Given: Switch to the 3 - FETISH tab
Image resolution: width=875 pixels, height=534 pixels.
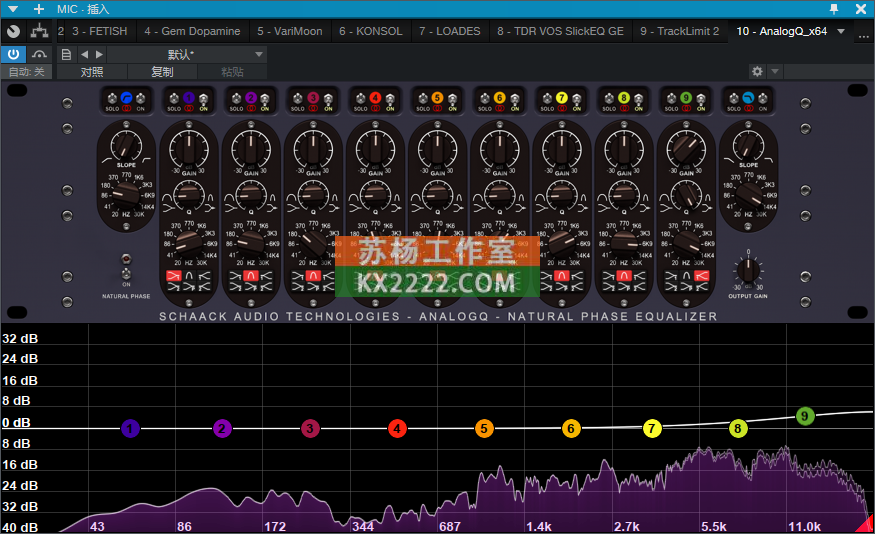Looking at the screenshot, I should (x=99, y=31).
